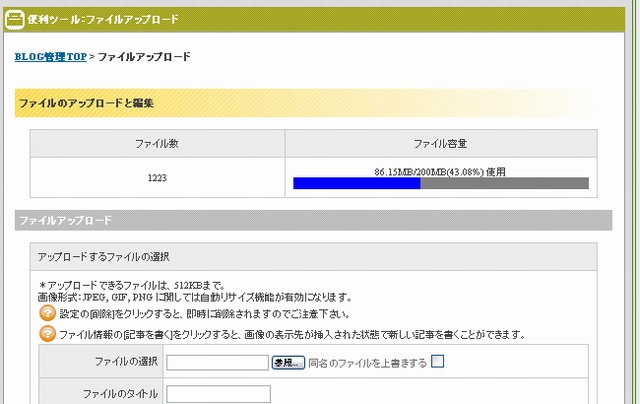The image size is (640, 404).
Task: Click the help icon beside ファイル情報 note
Action: [46, 334]
